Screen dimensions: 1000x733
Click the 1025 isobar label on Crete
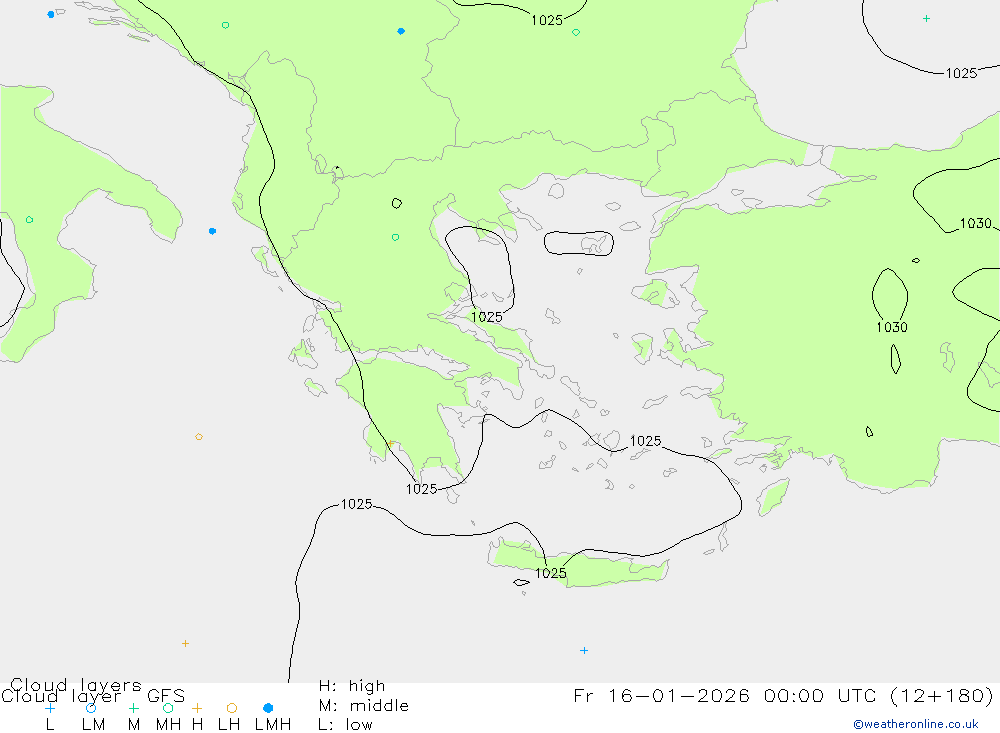[550, 573]
